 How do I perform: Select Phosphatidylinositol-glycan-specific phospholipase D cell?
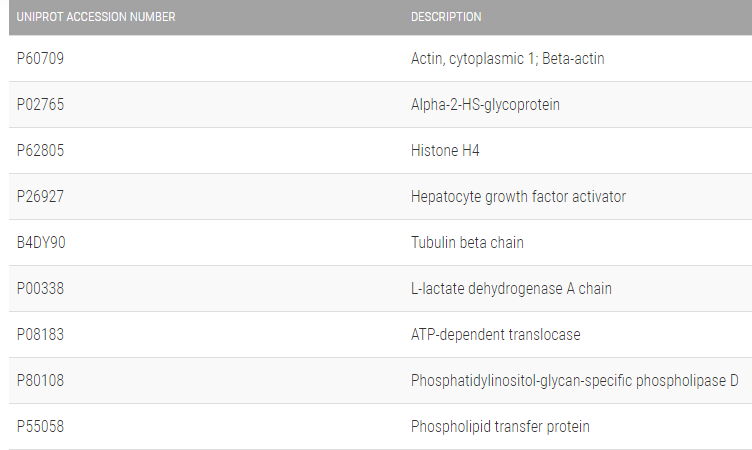(574, 381)
